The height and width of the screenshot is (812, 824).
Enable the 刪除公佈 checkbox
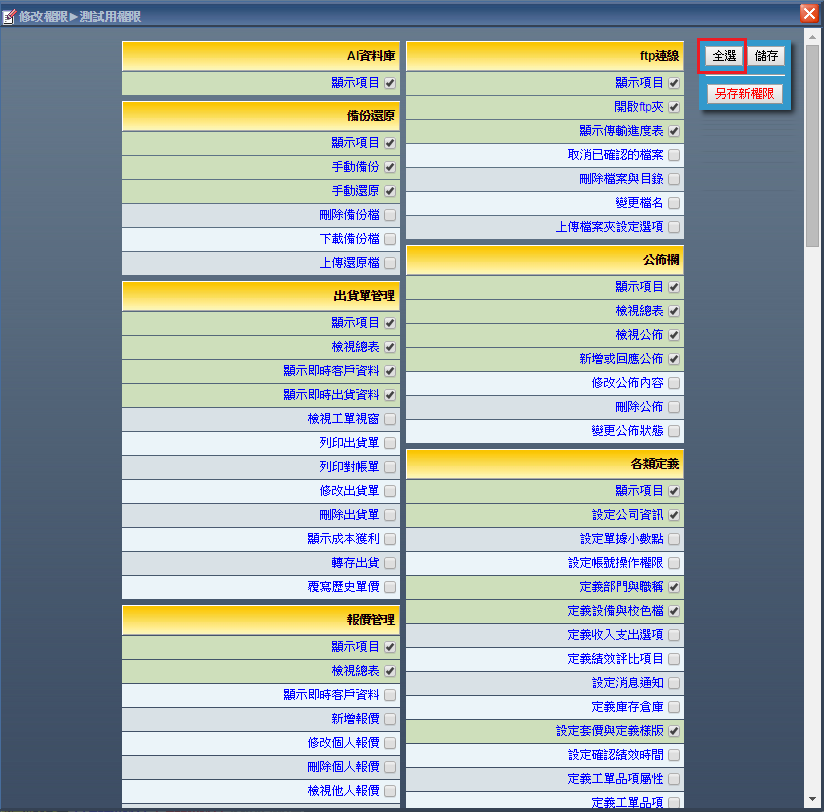click(674, 407)
